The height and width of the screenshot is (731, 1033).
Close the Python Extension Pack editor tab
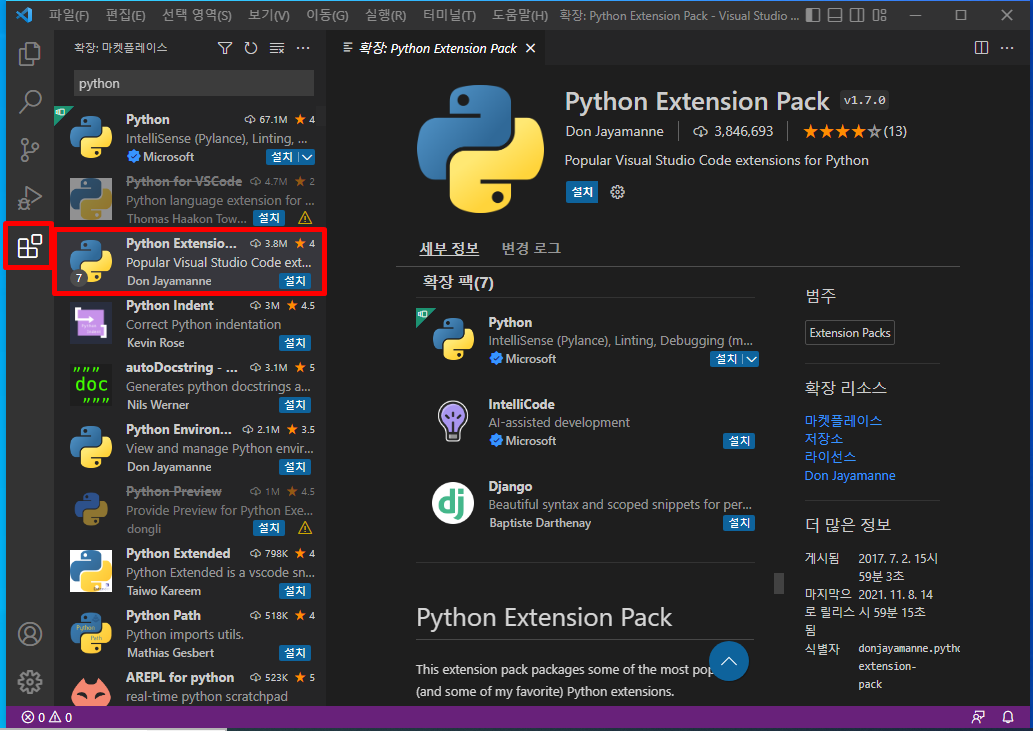(530, 48)
